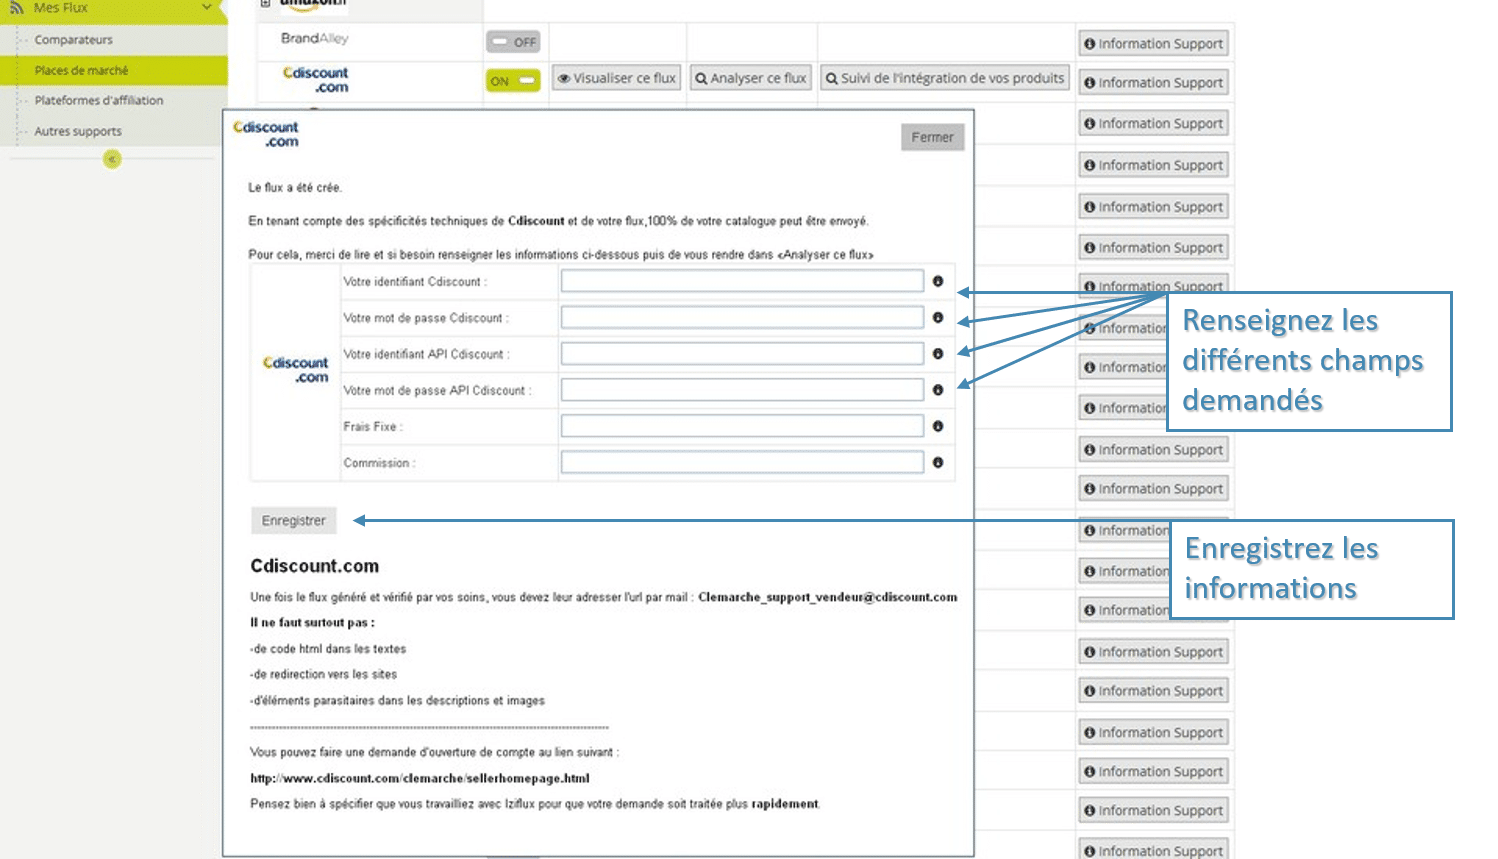
Task: Click Analyser ce flux button
Action: 751,78
